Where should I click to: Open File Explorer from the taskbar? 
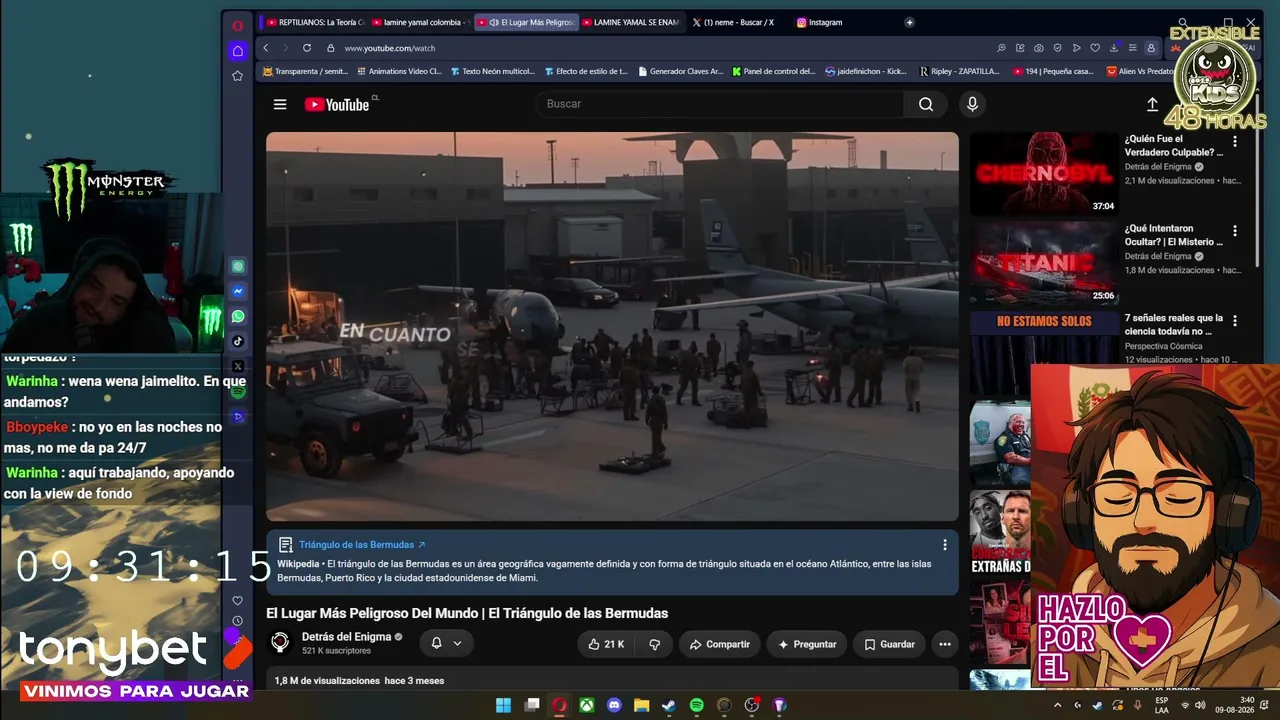[642, 705]
